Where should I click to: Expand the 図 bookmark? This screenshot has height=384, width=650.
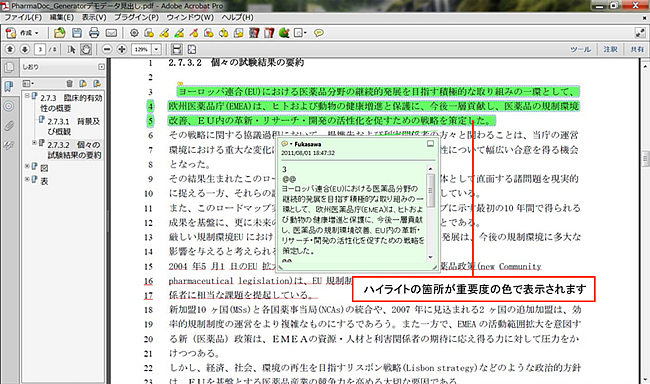tap(27, 166)
